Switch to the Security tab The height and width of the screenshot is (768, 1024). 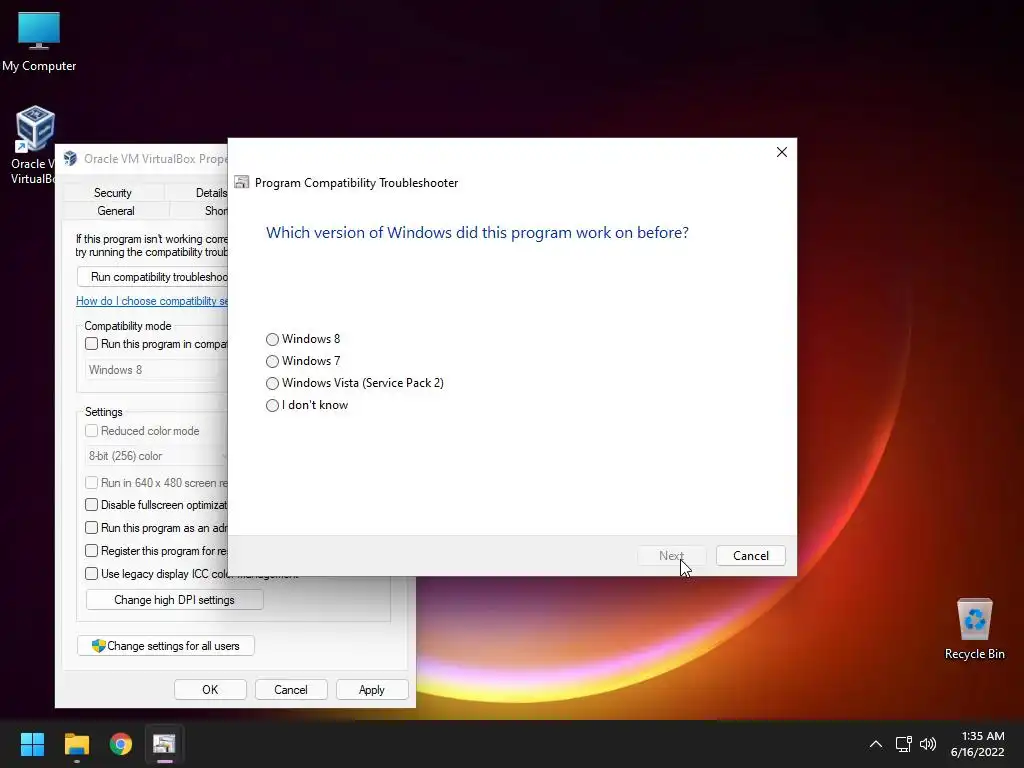[x=112, y=193]
